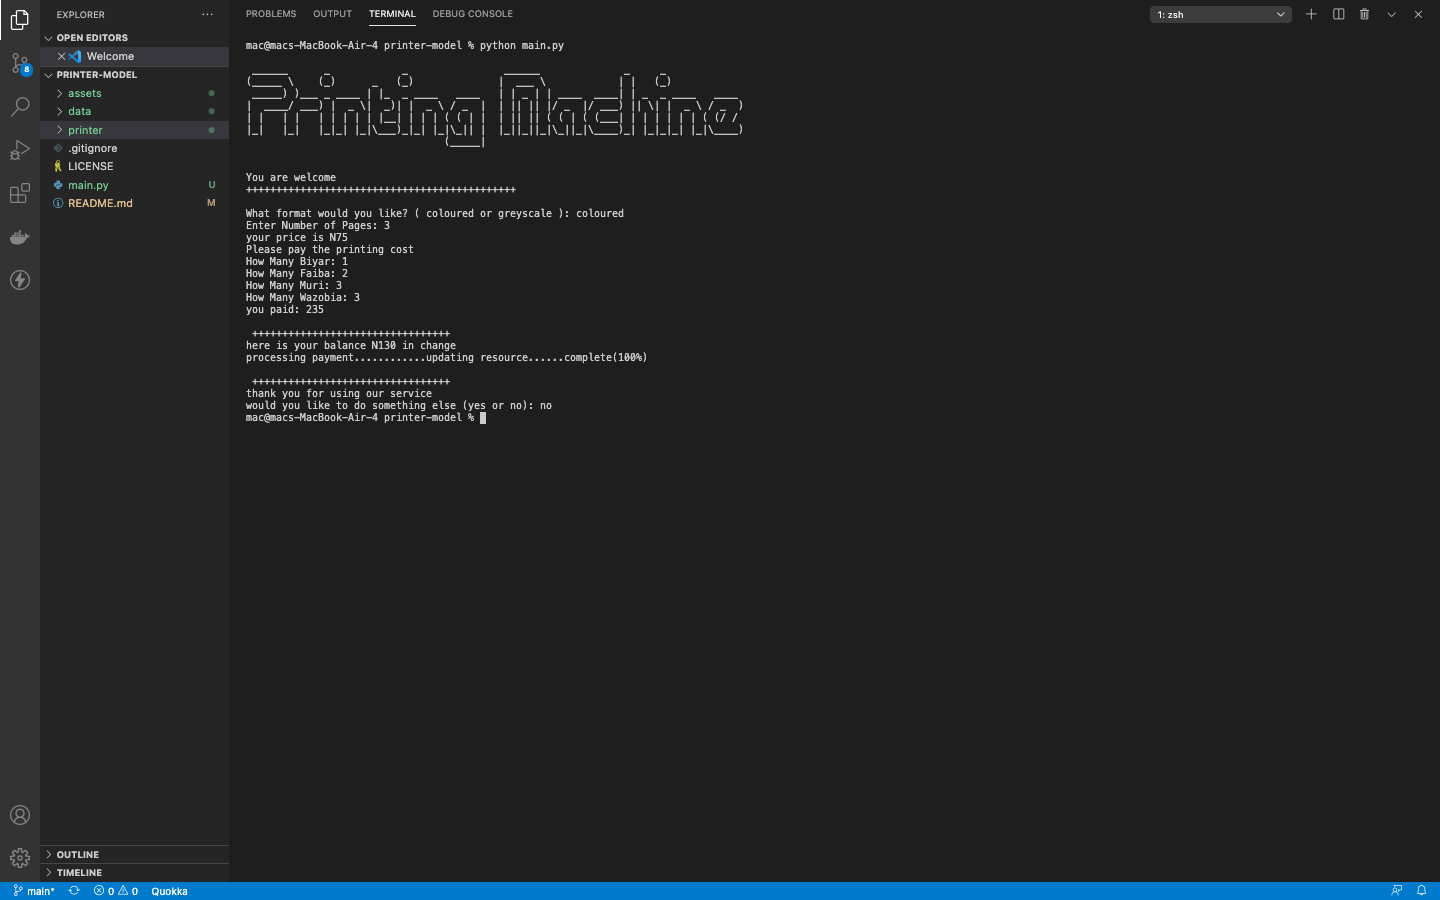Close the Welcome editor tab

click(61, 56)
